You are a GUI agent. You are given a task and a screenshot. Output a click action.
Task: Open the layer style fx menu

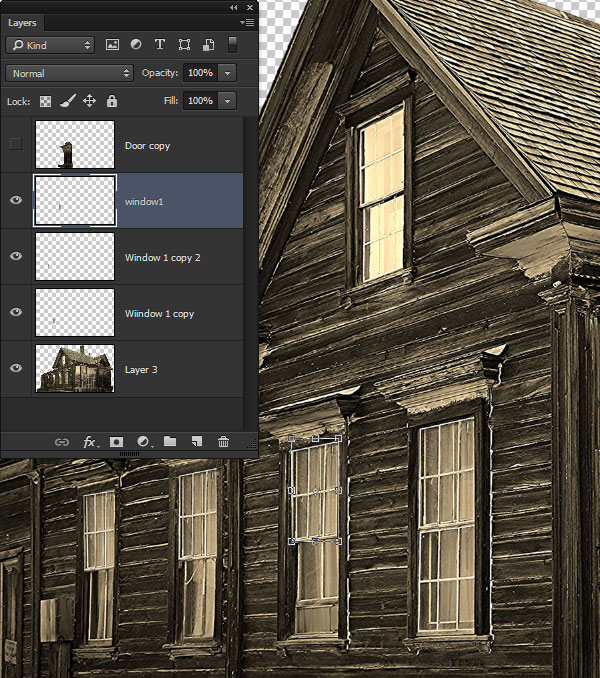click(89, 441)
